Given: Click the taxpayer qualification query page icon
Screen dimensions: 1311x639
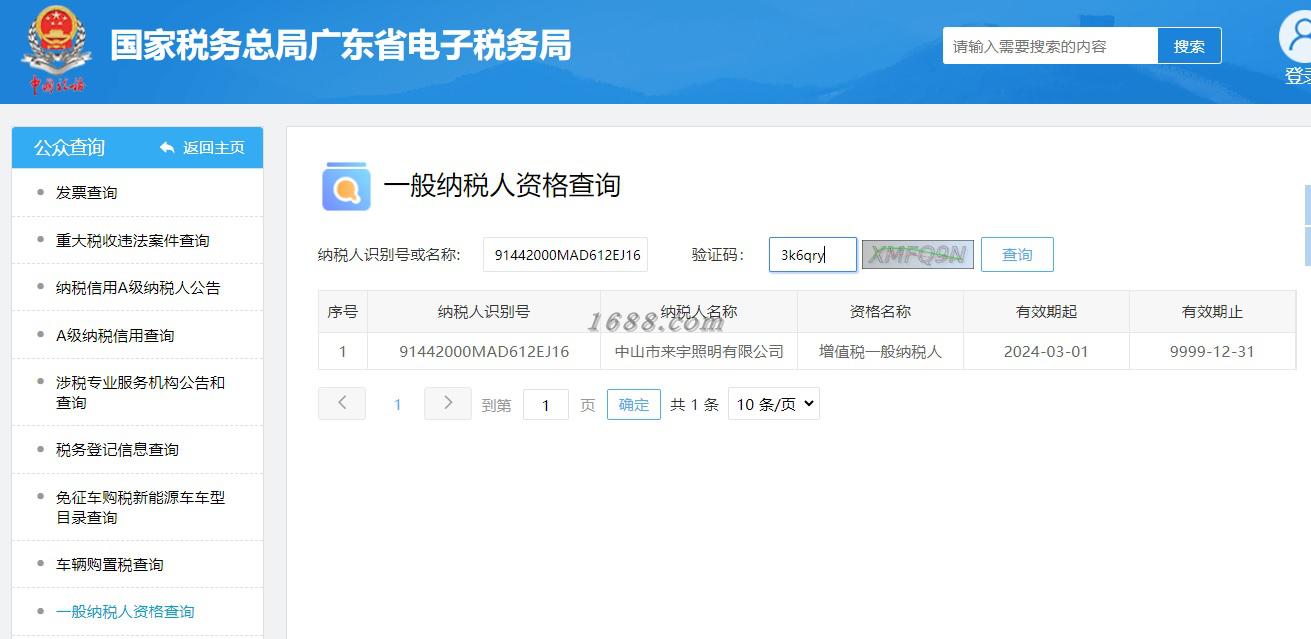Looking at the screenshot, I should pos(346,186).
